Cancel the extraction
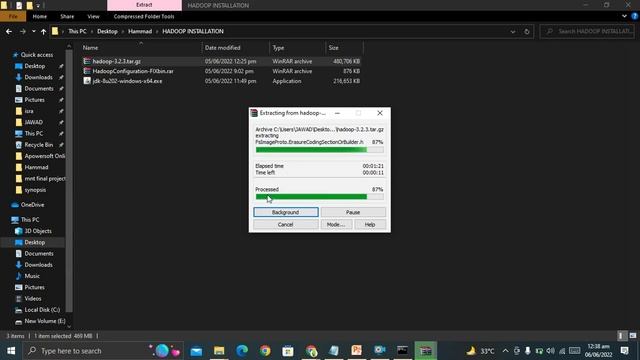This screenshot has height=360, width=640. [x=286, y=224]
